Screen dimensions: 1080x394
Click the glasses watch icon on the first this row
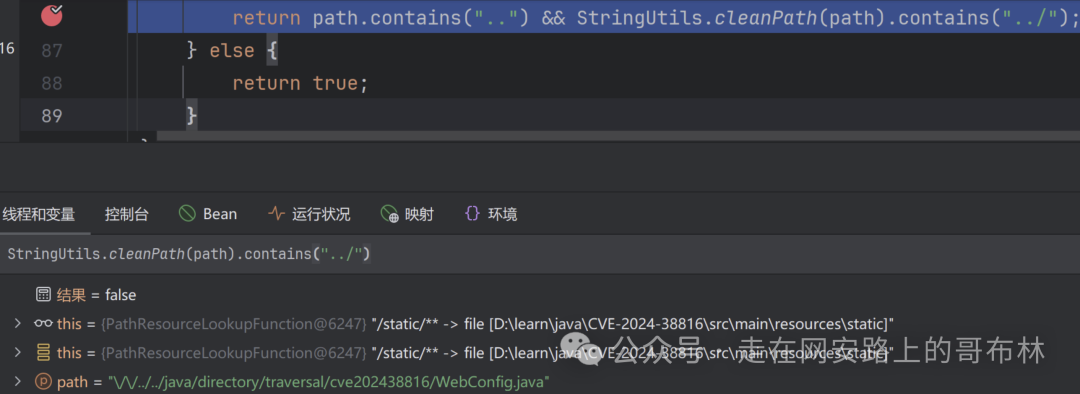point(43,324)
